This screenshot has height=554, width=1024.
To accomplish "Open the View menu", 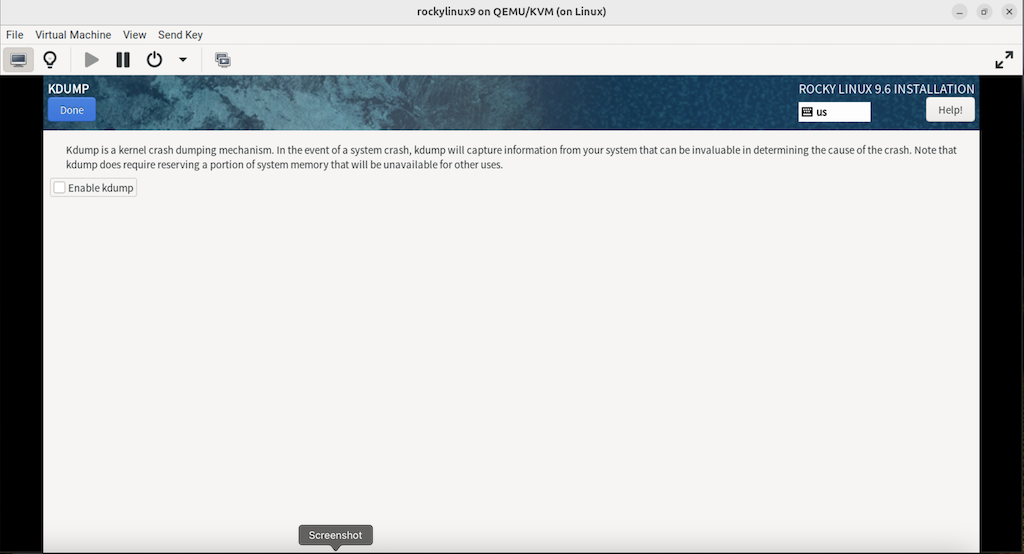I will 135,35.
